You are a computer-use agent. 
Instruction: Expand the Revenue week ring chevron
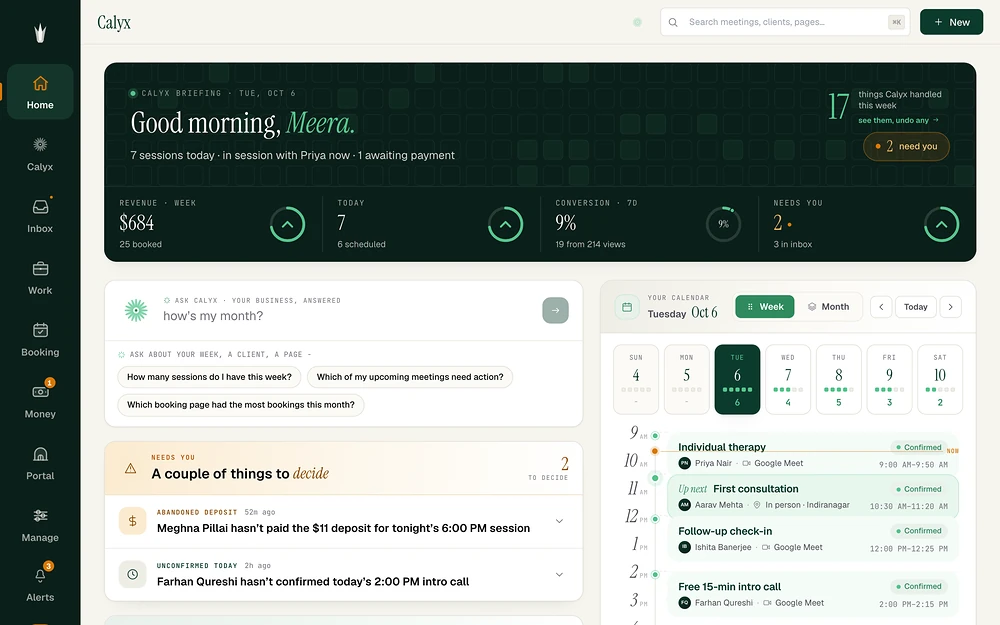[x=288, y=224]
